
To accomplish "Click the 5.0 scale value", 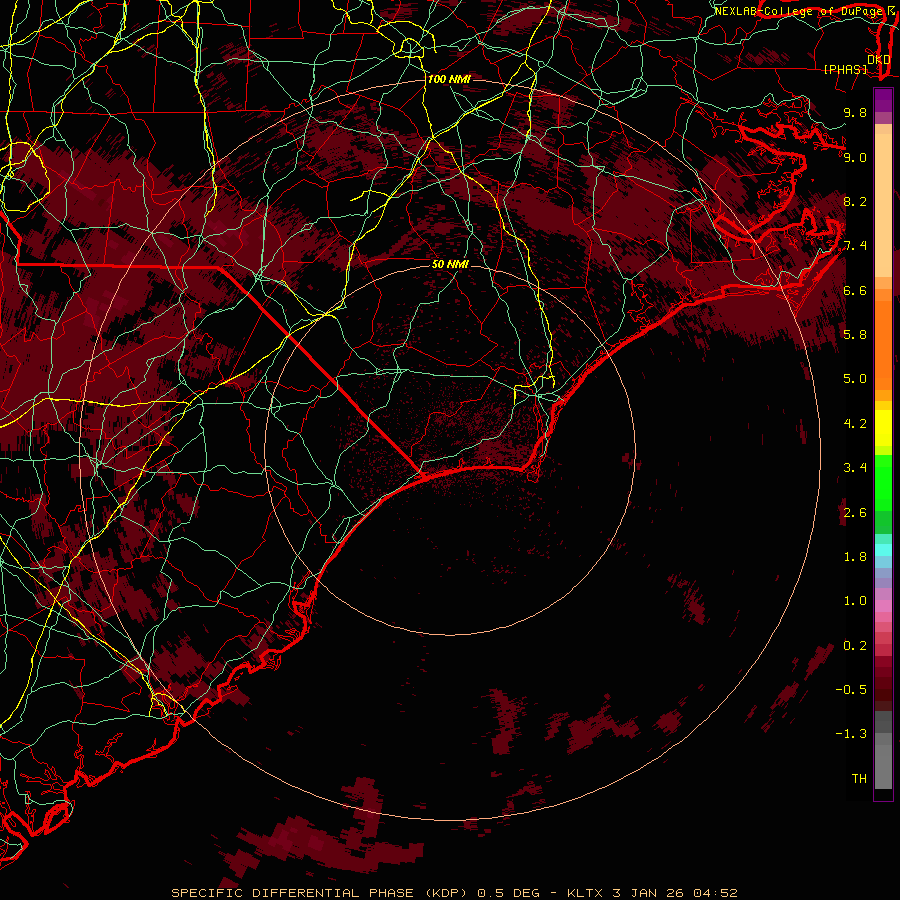I will (855, 379).
